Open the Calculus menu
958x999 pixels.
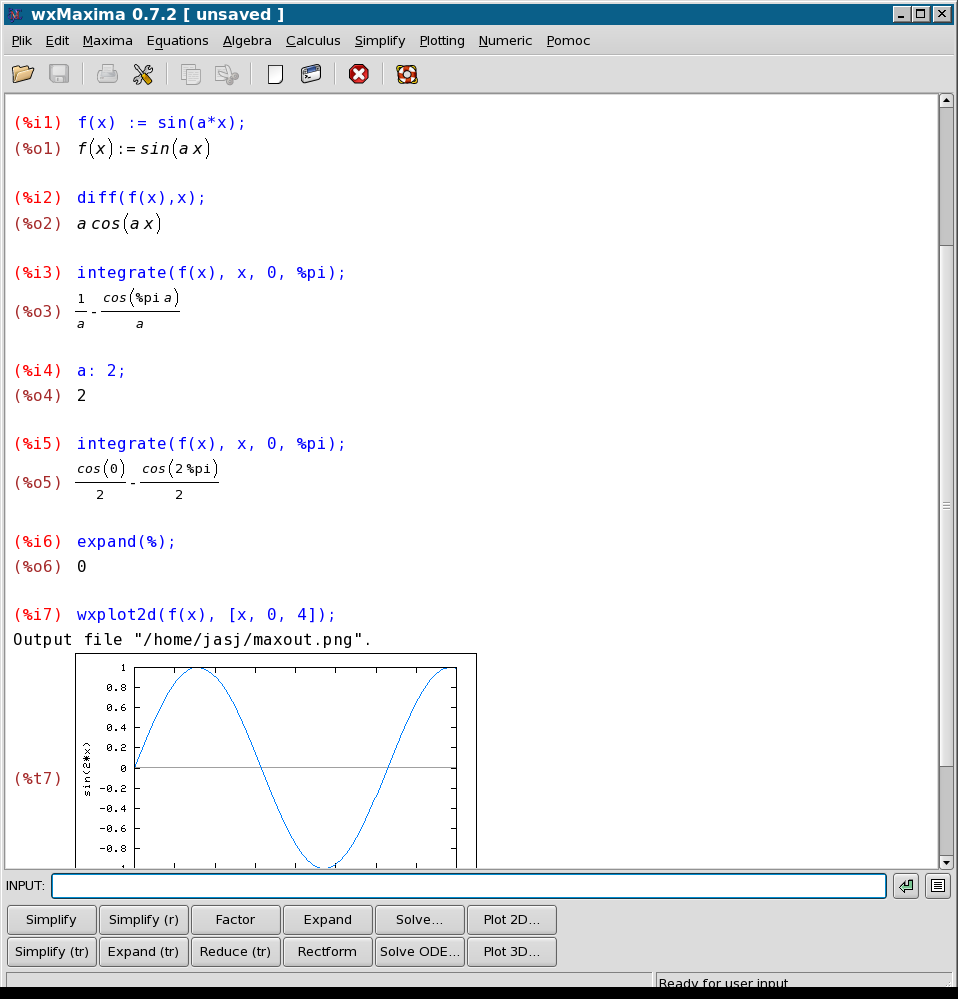click(313, 41)
